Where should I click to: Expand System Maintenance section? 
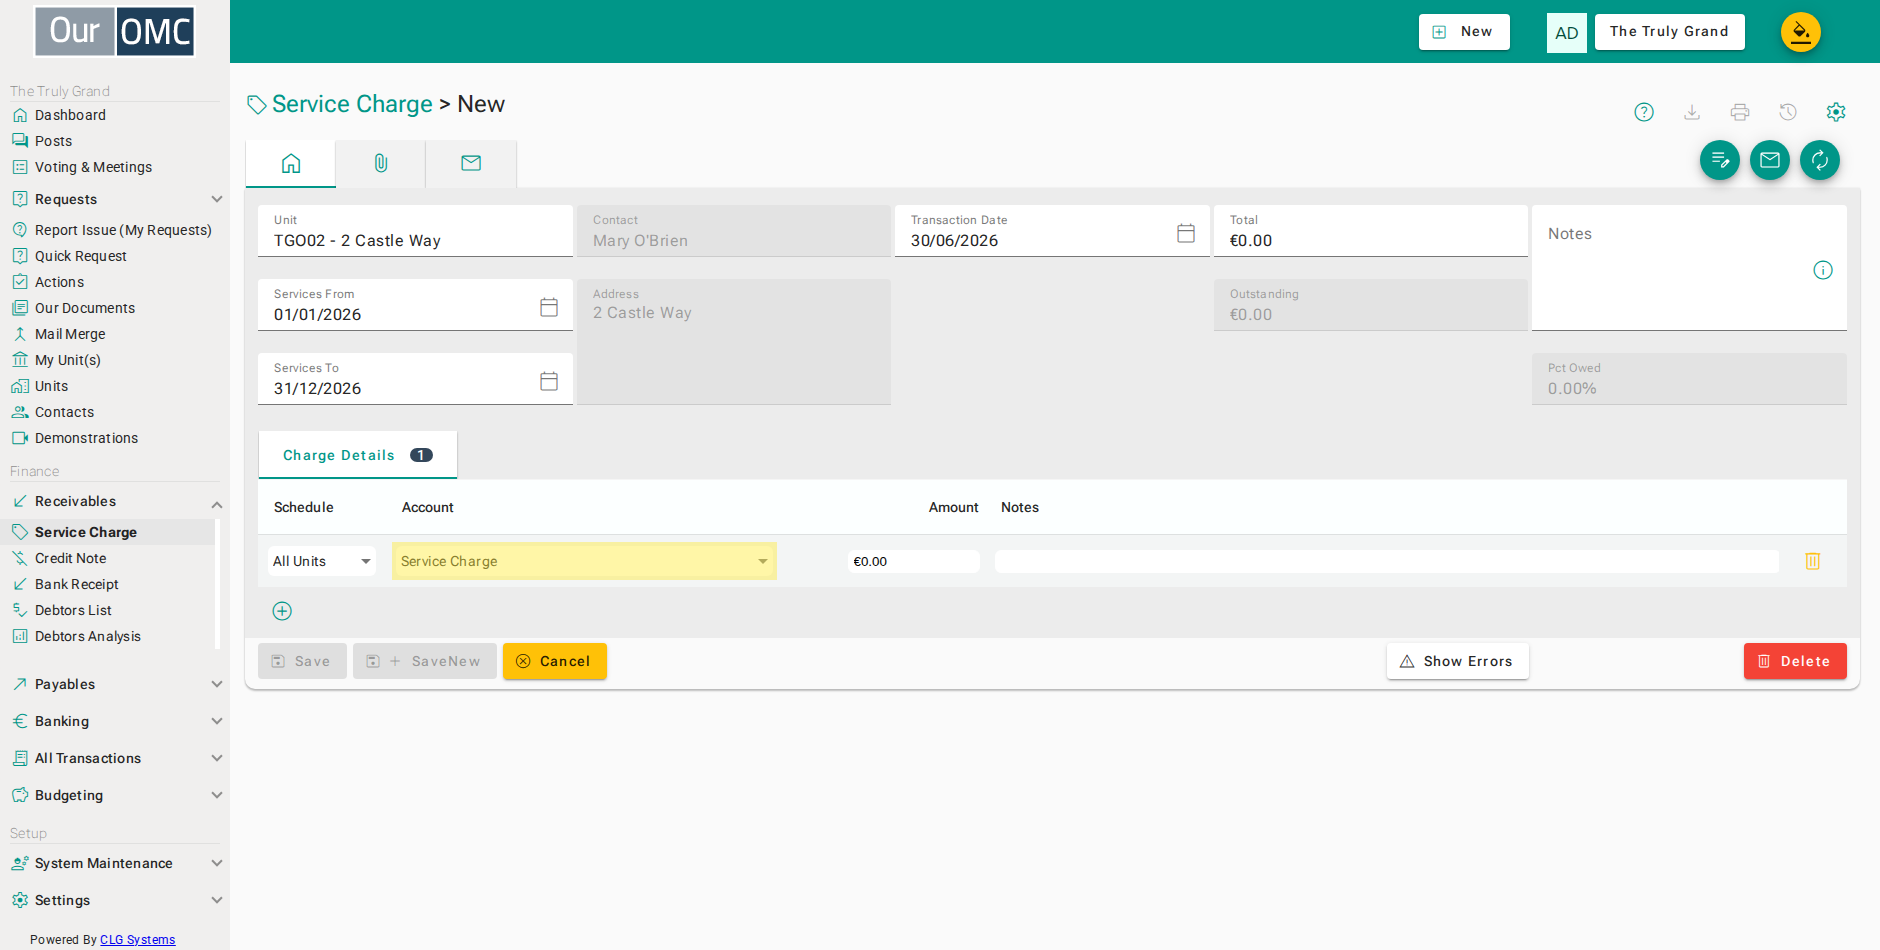[116, 863]
